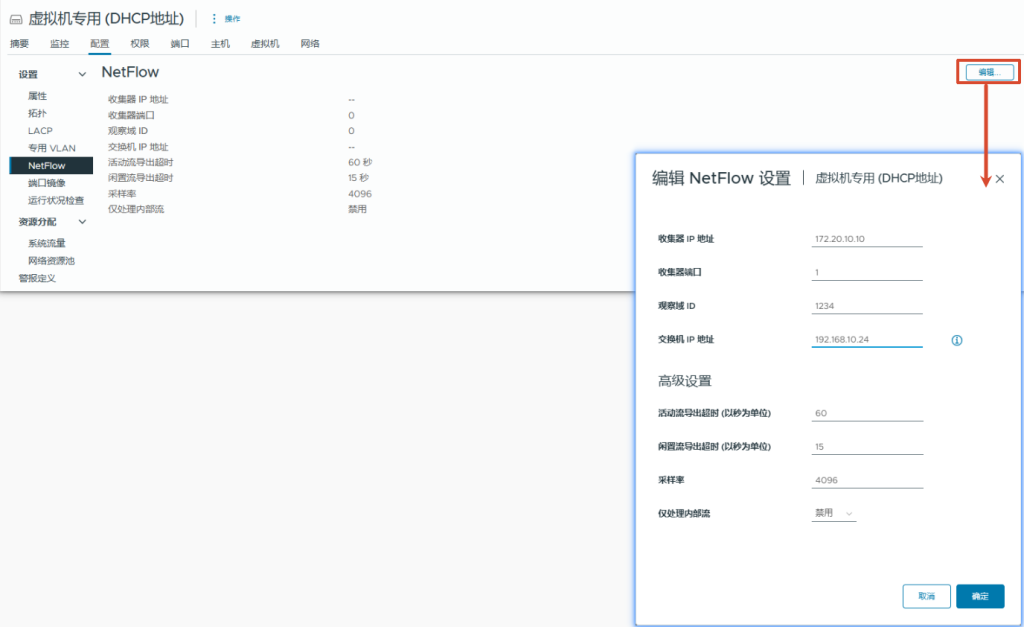Focus the 采样率 input showing 4096
This screenshot has height=627, width=1024.
point(867,479)
